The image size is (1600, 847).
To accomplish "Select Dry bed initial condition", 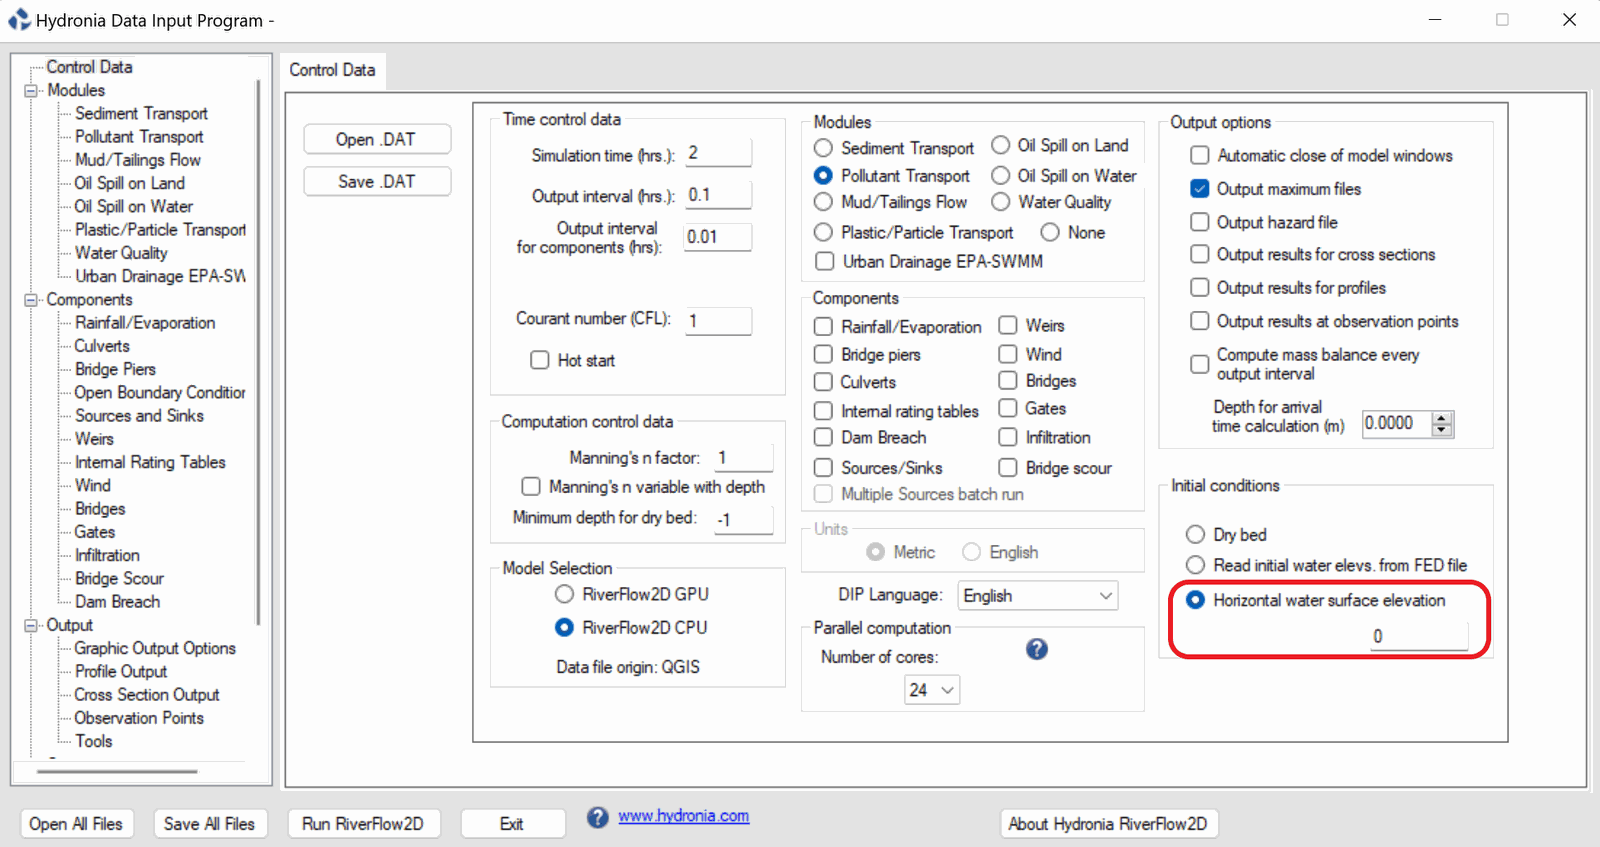I will click(x=1195, y=534).
